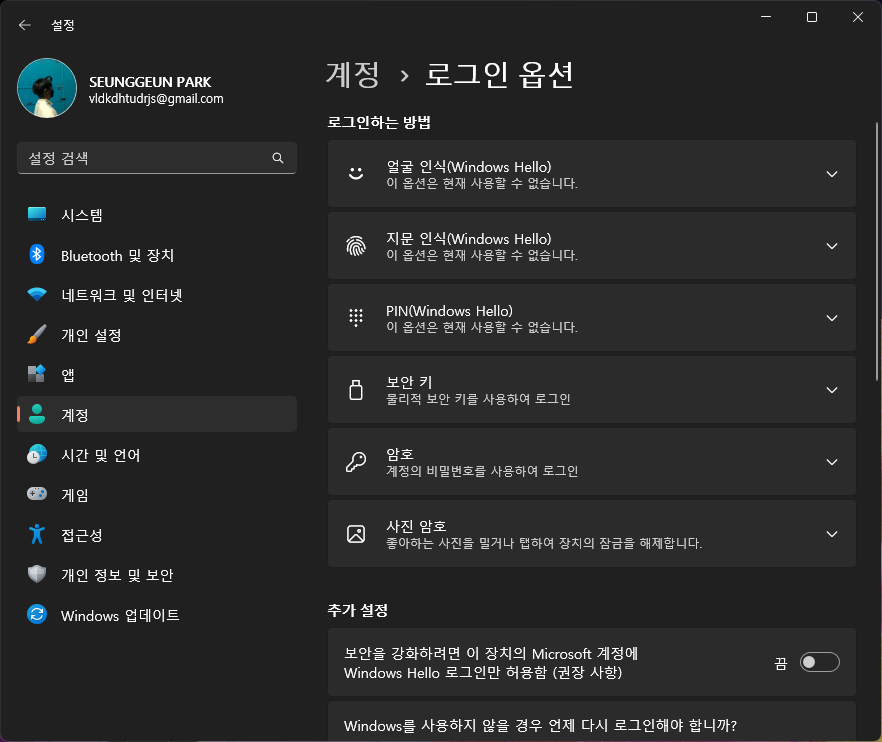This screenshot has height=742, width=882.
Task: Open 개인 정보 및 보안 category
Action: 157,575
